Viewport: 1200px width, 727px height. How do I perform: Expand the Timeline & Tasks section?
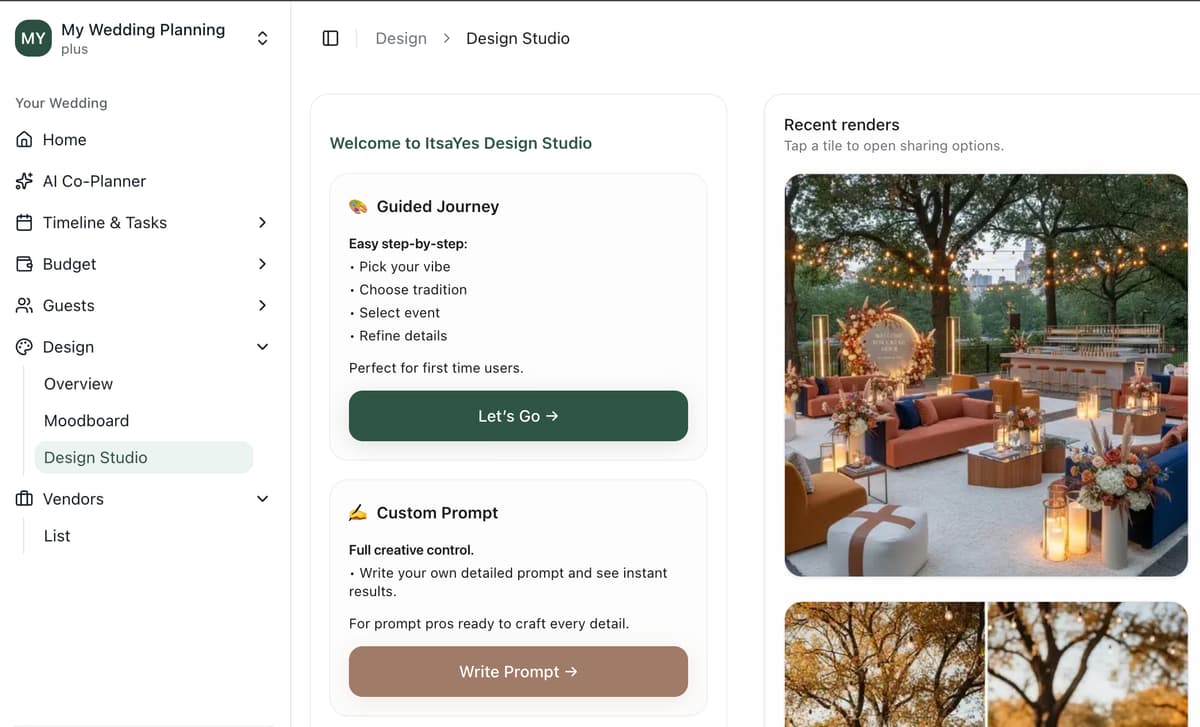[x=262, y=222]
